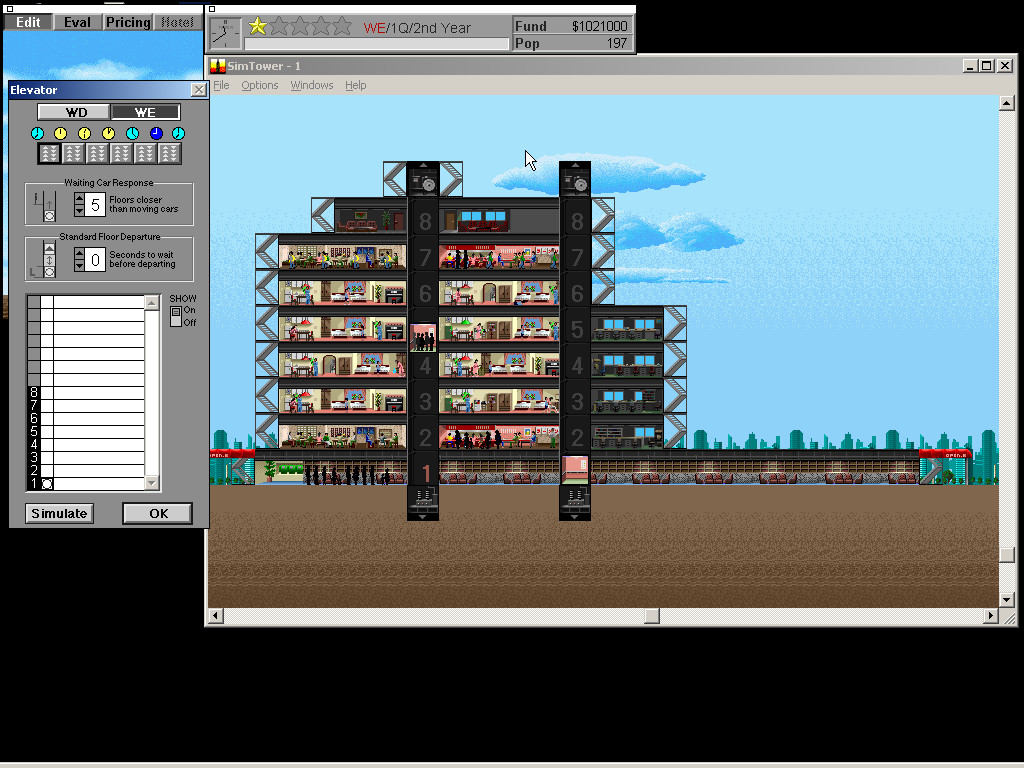Click the SimTower title bar tower icon
The image size is (1024, 768).
pyautogui.click(x=217, y=66)
